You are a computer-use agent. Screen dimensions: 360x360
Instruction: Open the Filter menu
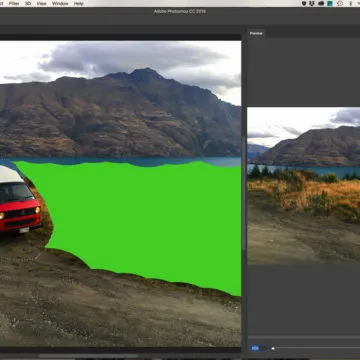(x=14, y=3)
